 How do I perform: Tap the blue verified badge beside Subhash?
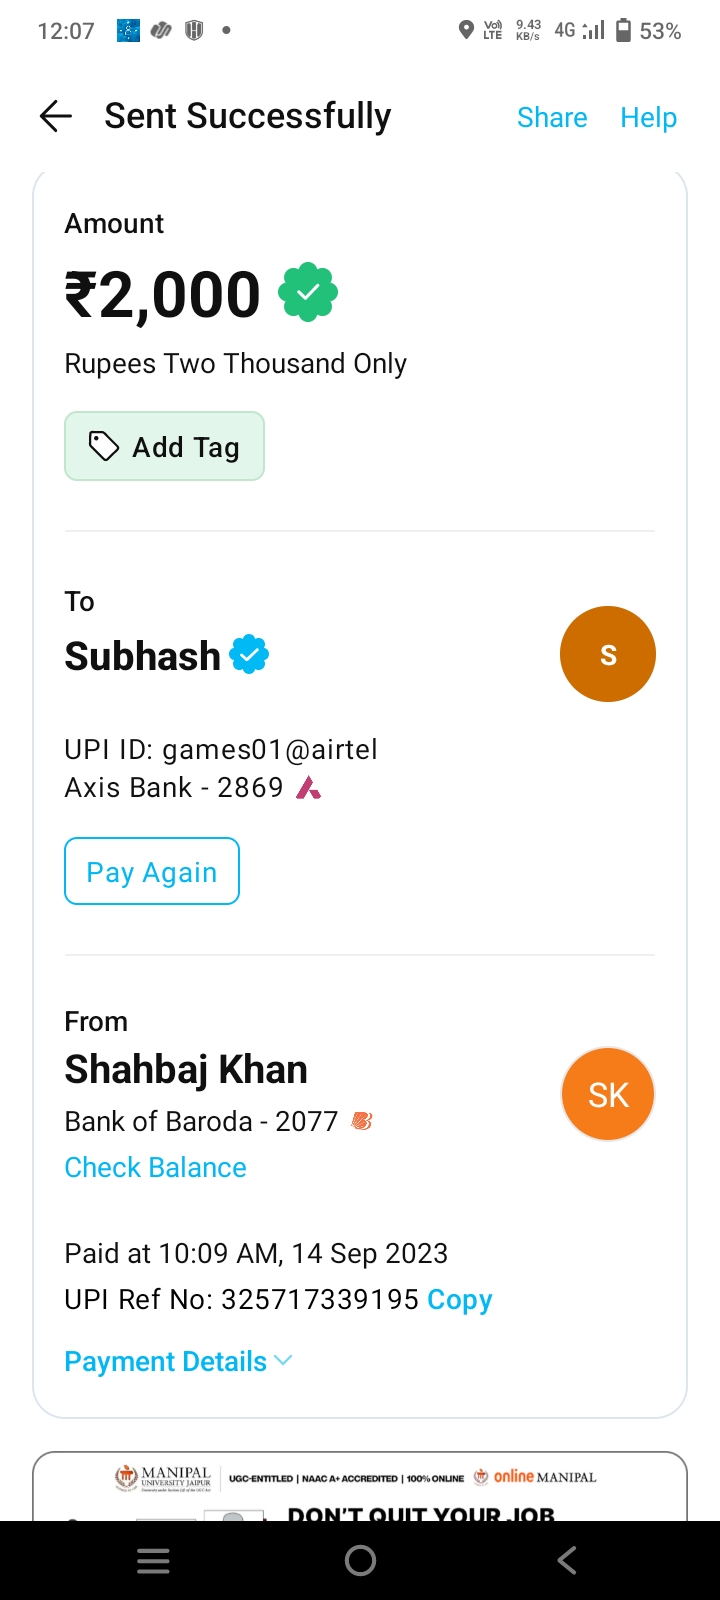[x=249, y=656]
